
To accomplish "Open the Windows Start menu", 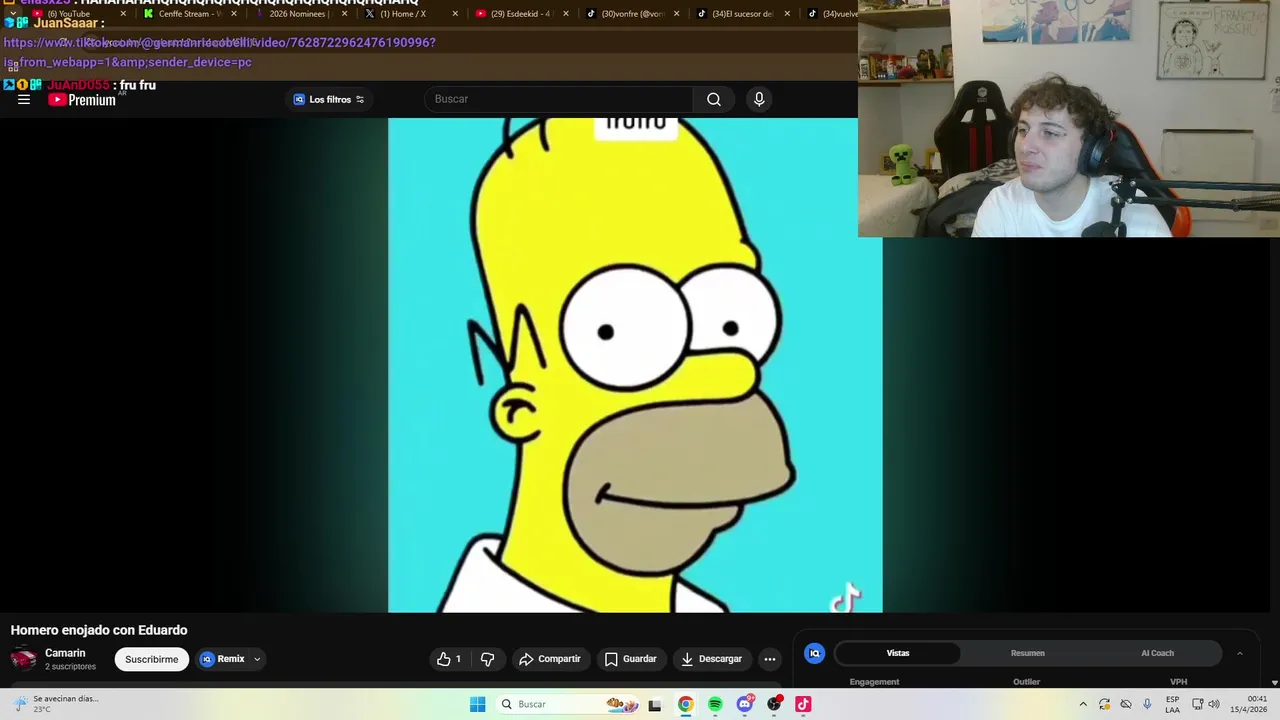I will point(478,704).
